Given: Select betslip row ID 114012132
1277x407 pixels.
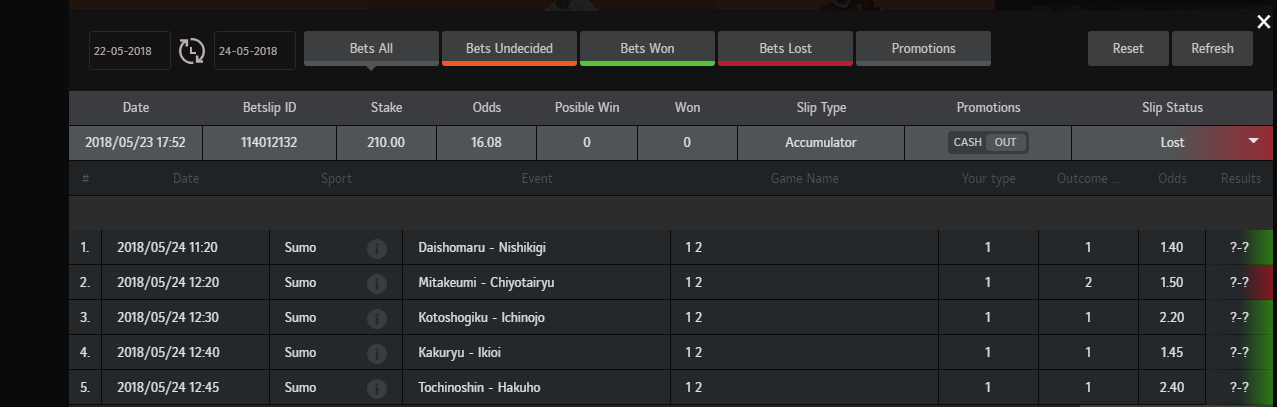Looking at the screenshot, I should (x=269, y=143).
